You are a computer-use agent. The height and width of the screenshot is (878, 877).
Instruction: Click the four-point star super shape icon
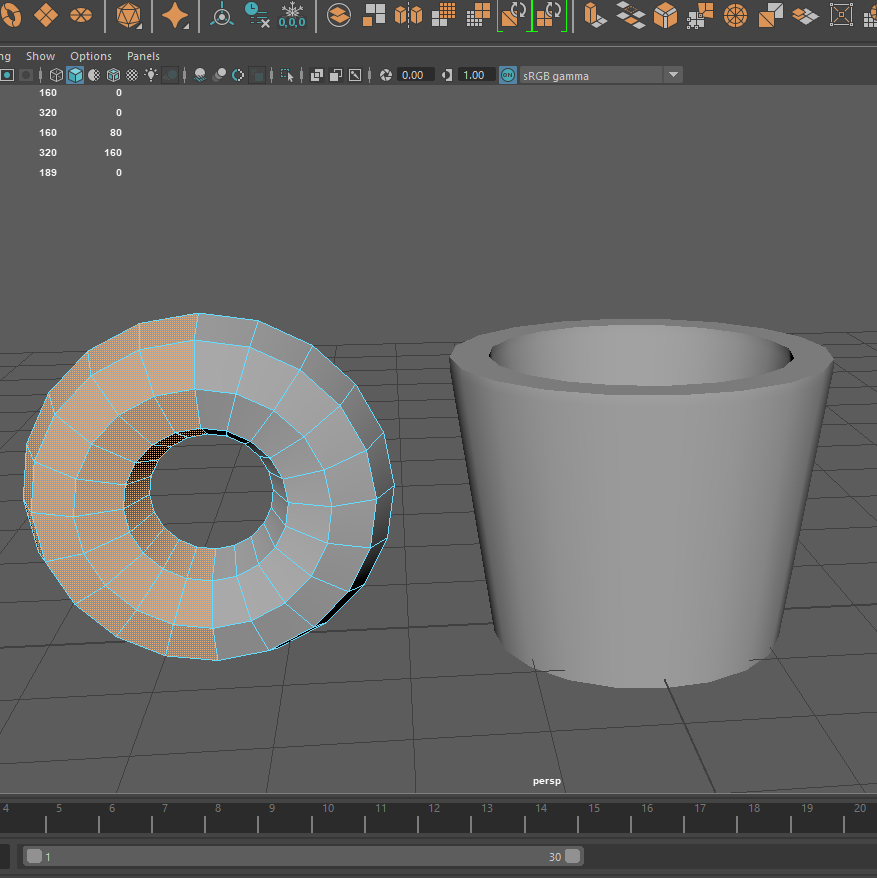click(176, 16)
